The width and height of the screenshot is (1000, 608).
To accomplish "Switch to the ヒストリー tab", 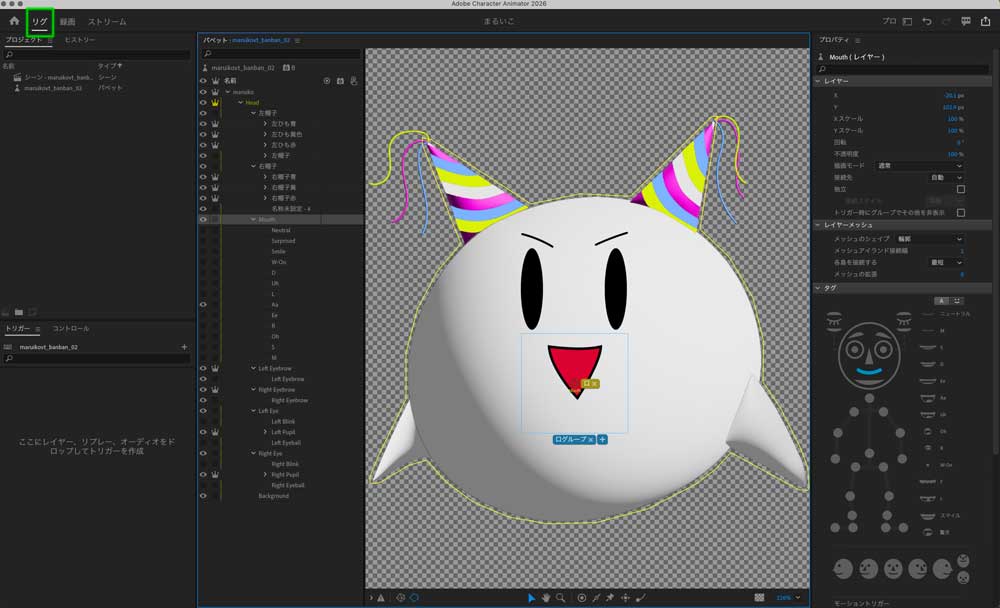I will (80, 39).
